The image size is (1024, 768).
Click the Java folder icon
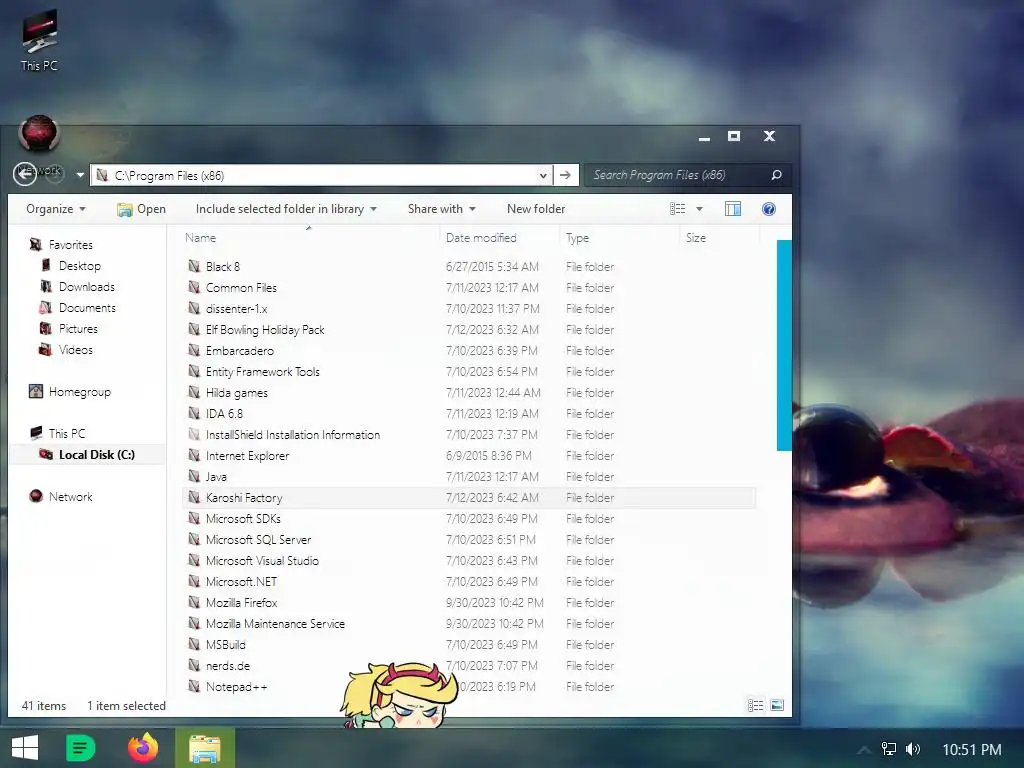194,476
